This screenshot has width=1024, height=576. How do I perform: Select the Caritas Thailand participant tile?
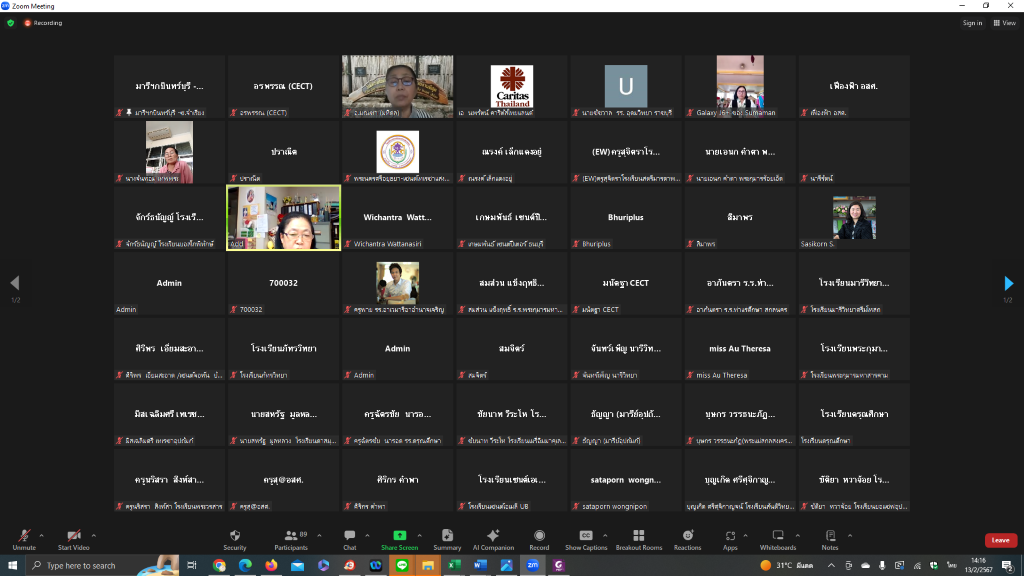511,86
